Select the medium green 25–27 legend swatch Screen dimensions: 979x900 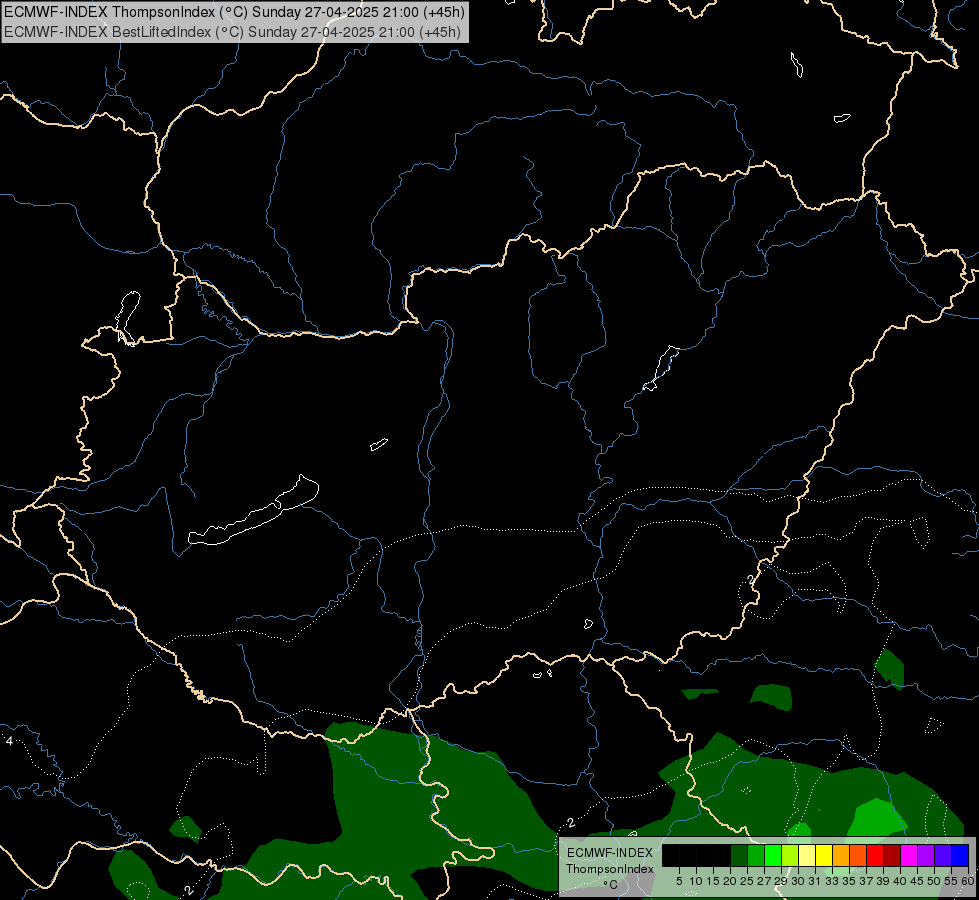coord(756,855)
